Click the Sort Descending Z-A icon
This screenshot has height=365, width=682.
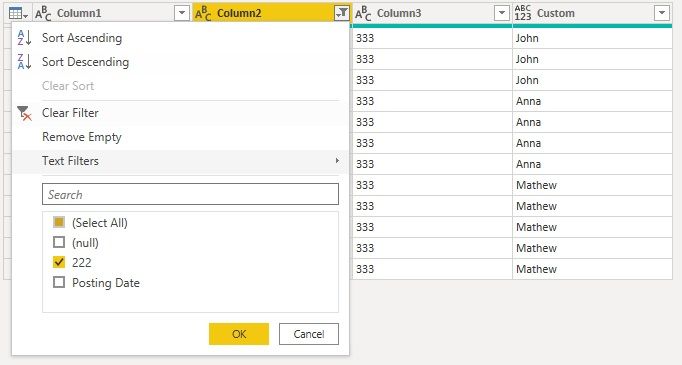point(24,62)
